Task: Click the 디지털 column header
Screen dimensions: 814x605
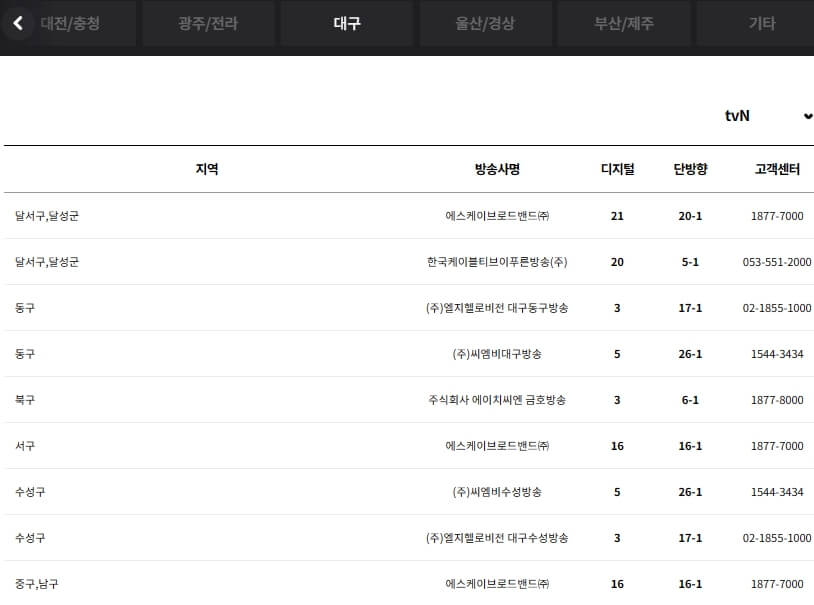Action: tap(617, 169)
